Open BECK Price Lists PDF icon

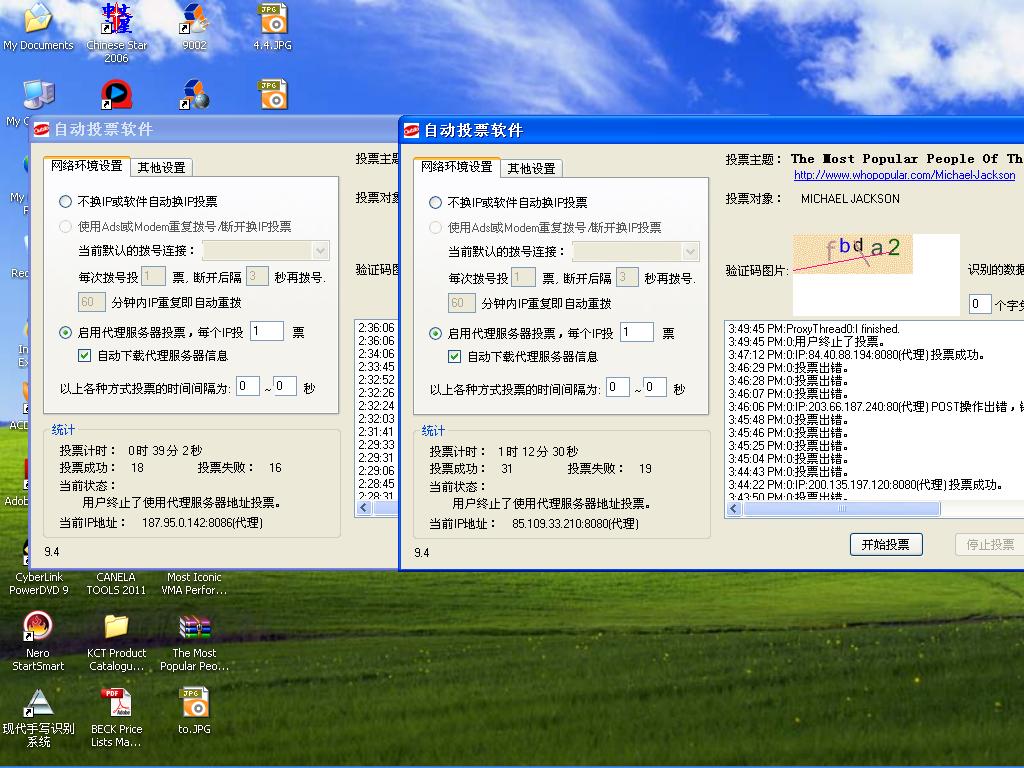(116, 703)
